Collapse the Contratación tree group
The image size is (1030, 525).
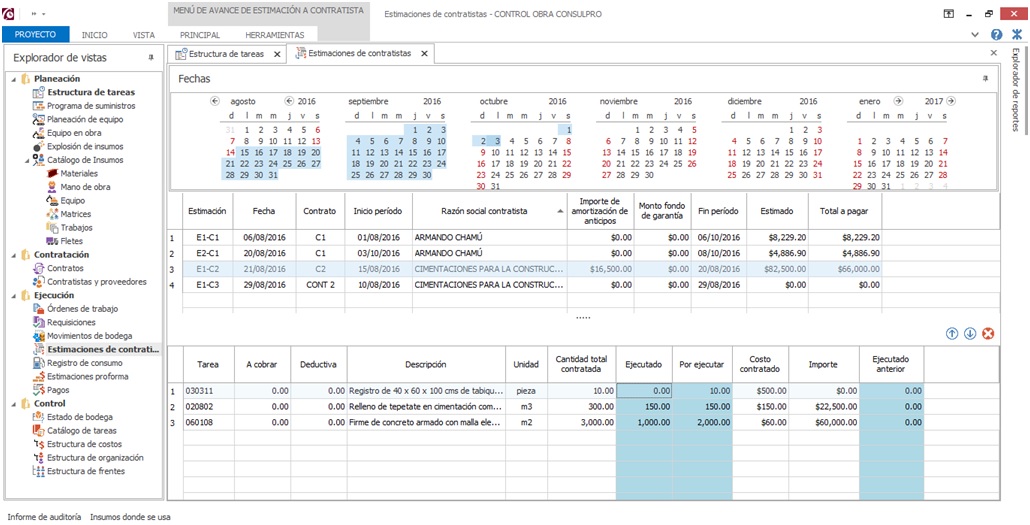(x=14, y=255)
